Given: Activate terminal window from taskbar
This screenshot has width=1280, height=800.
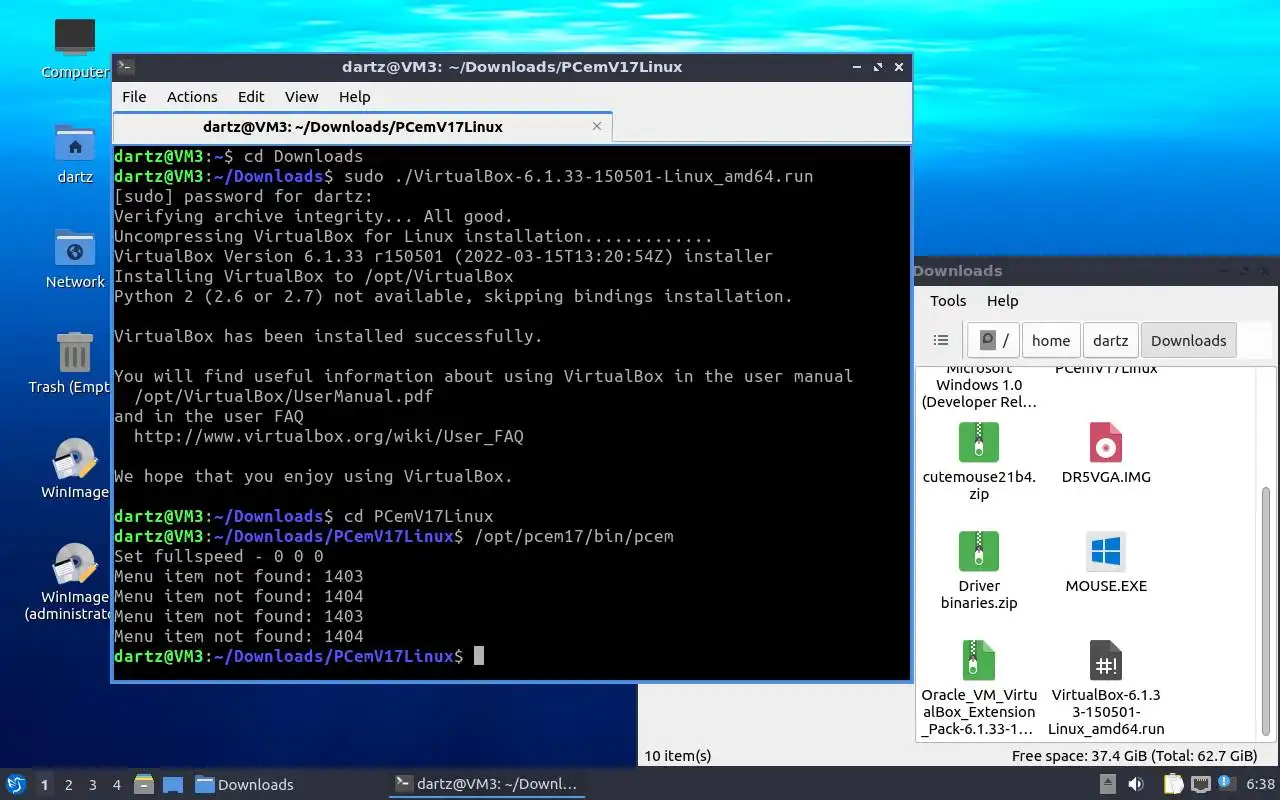Looking at the screenshot, I should (487, 785).
